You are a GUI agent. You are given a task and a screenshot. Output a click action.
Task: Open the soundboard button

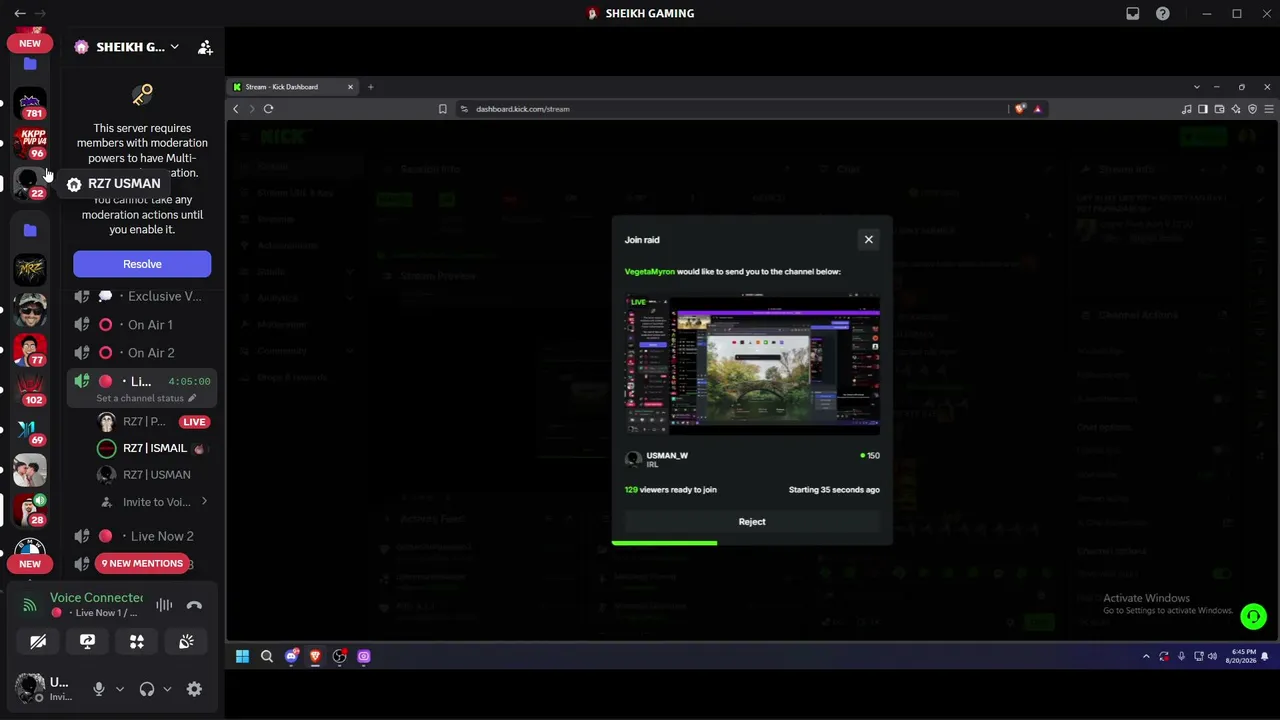click(x=186, y=642)
